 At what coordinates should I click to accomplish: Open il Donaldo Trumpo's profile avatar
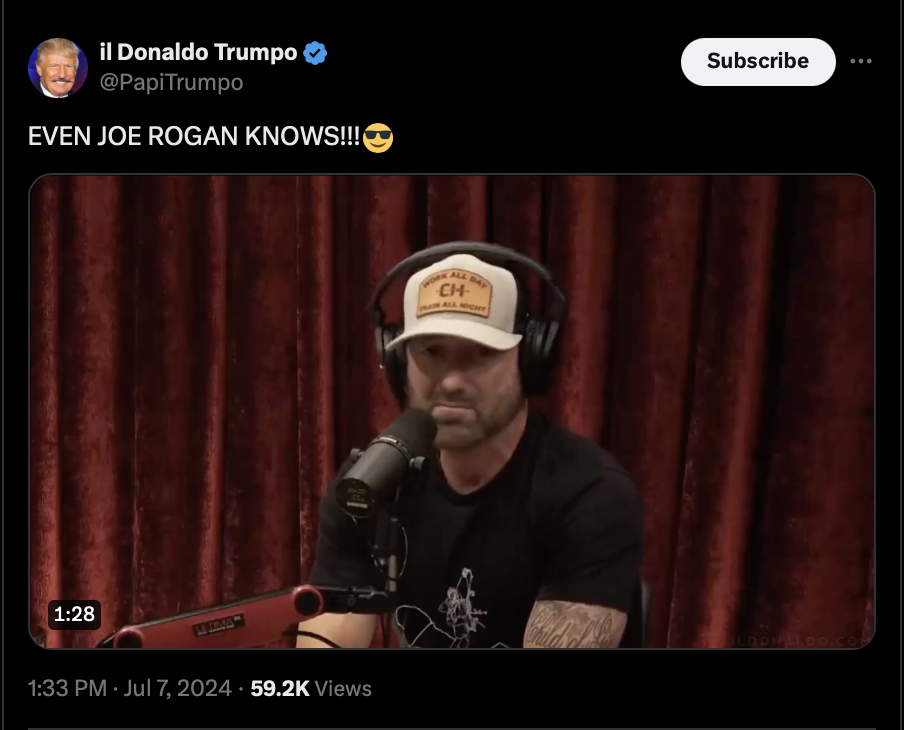point(58,67)
